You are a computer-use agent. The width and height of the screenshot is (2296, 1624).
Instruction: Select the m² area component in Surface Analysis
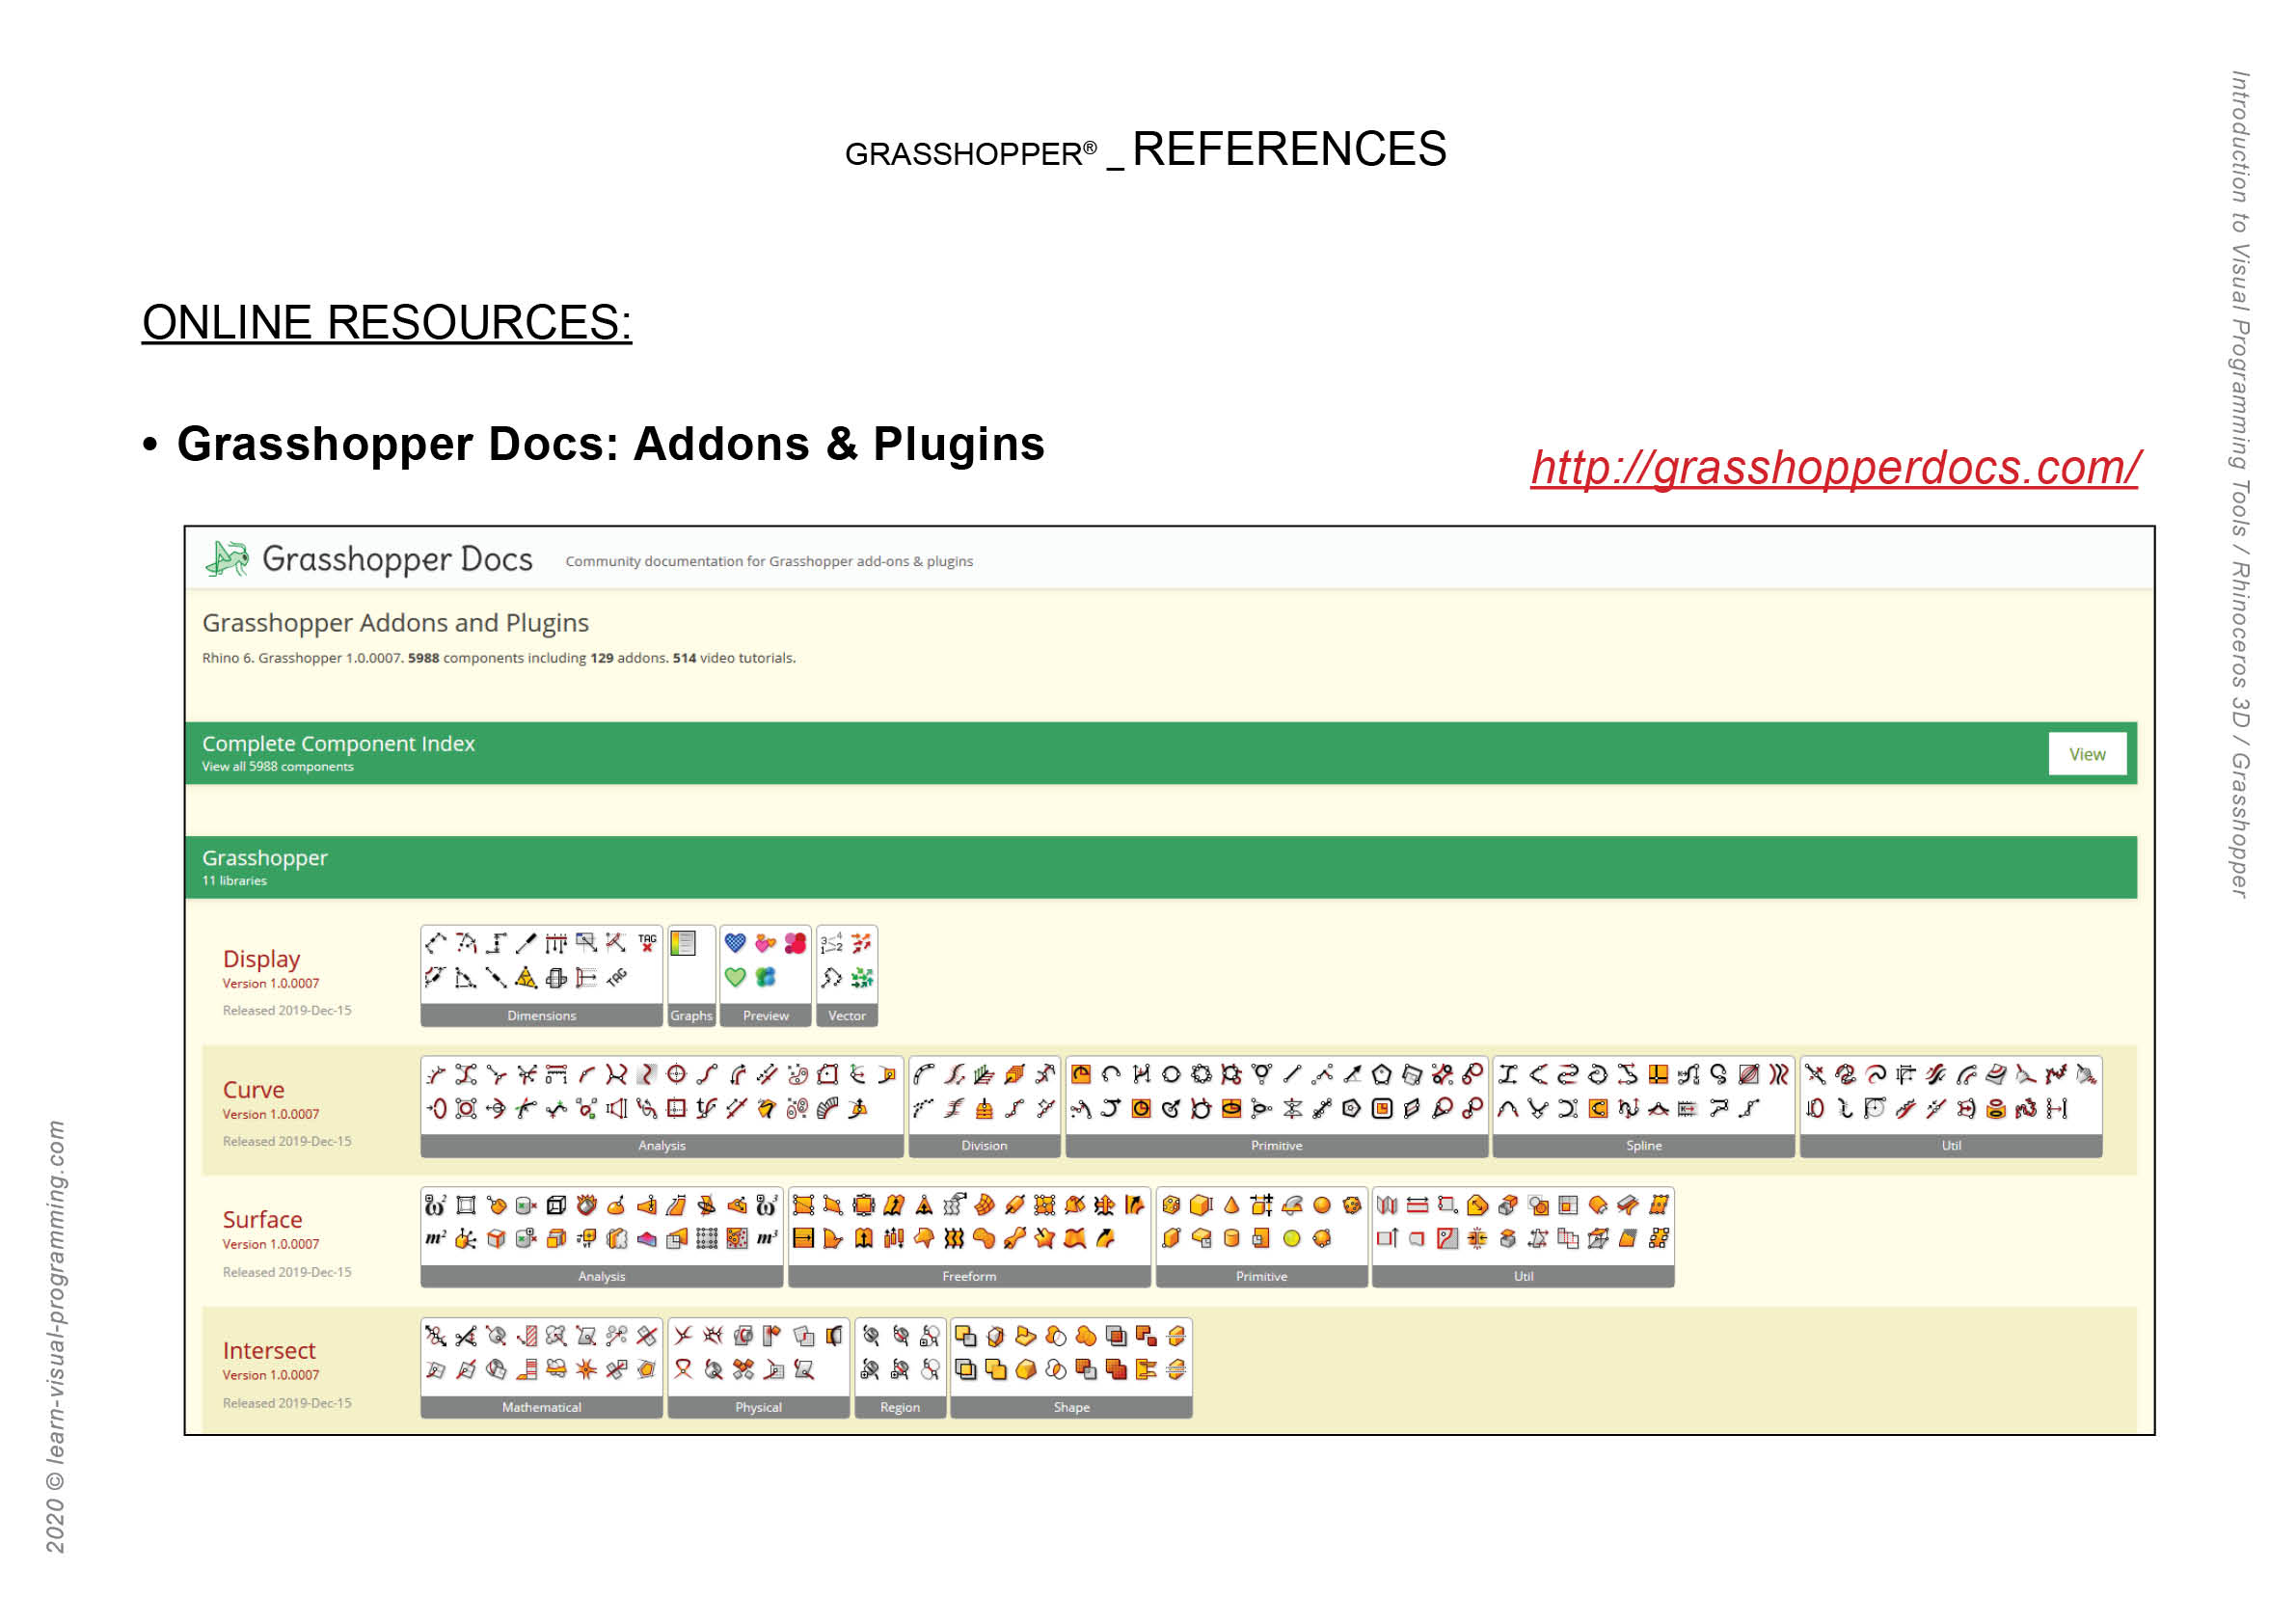click(435, 1238)
